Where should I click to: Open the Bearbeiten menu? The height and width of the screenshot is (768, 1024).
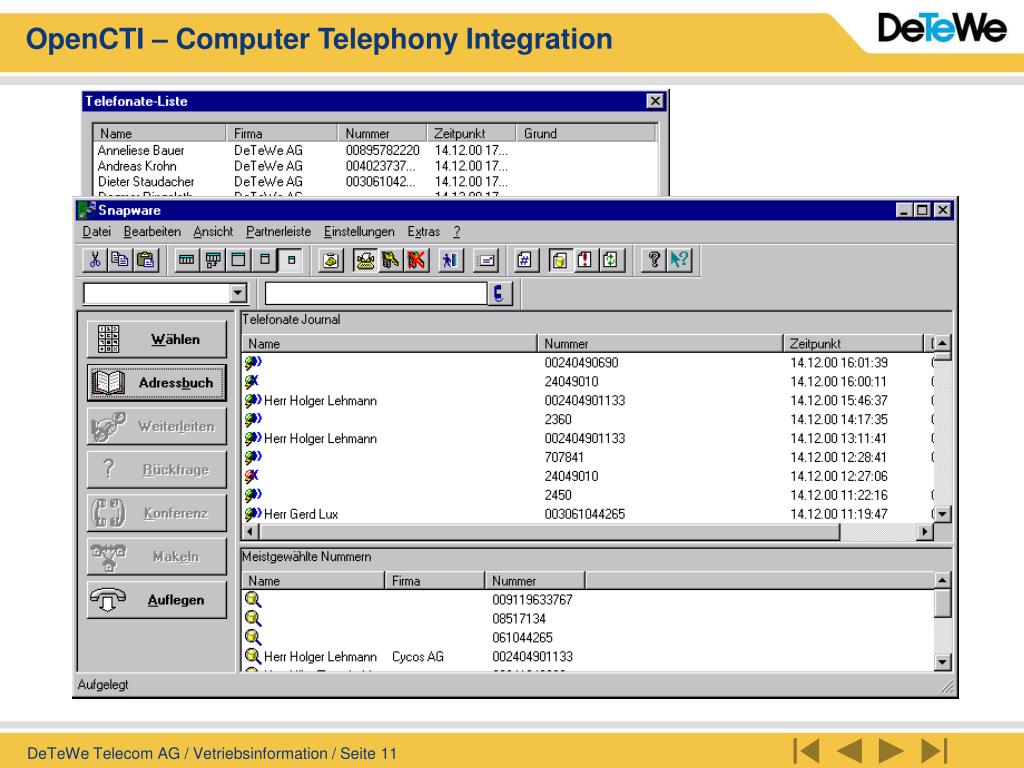click(x=152, y=232)
